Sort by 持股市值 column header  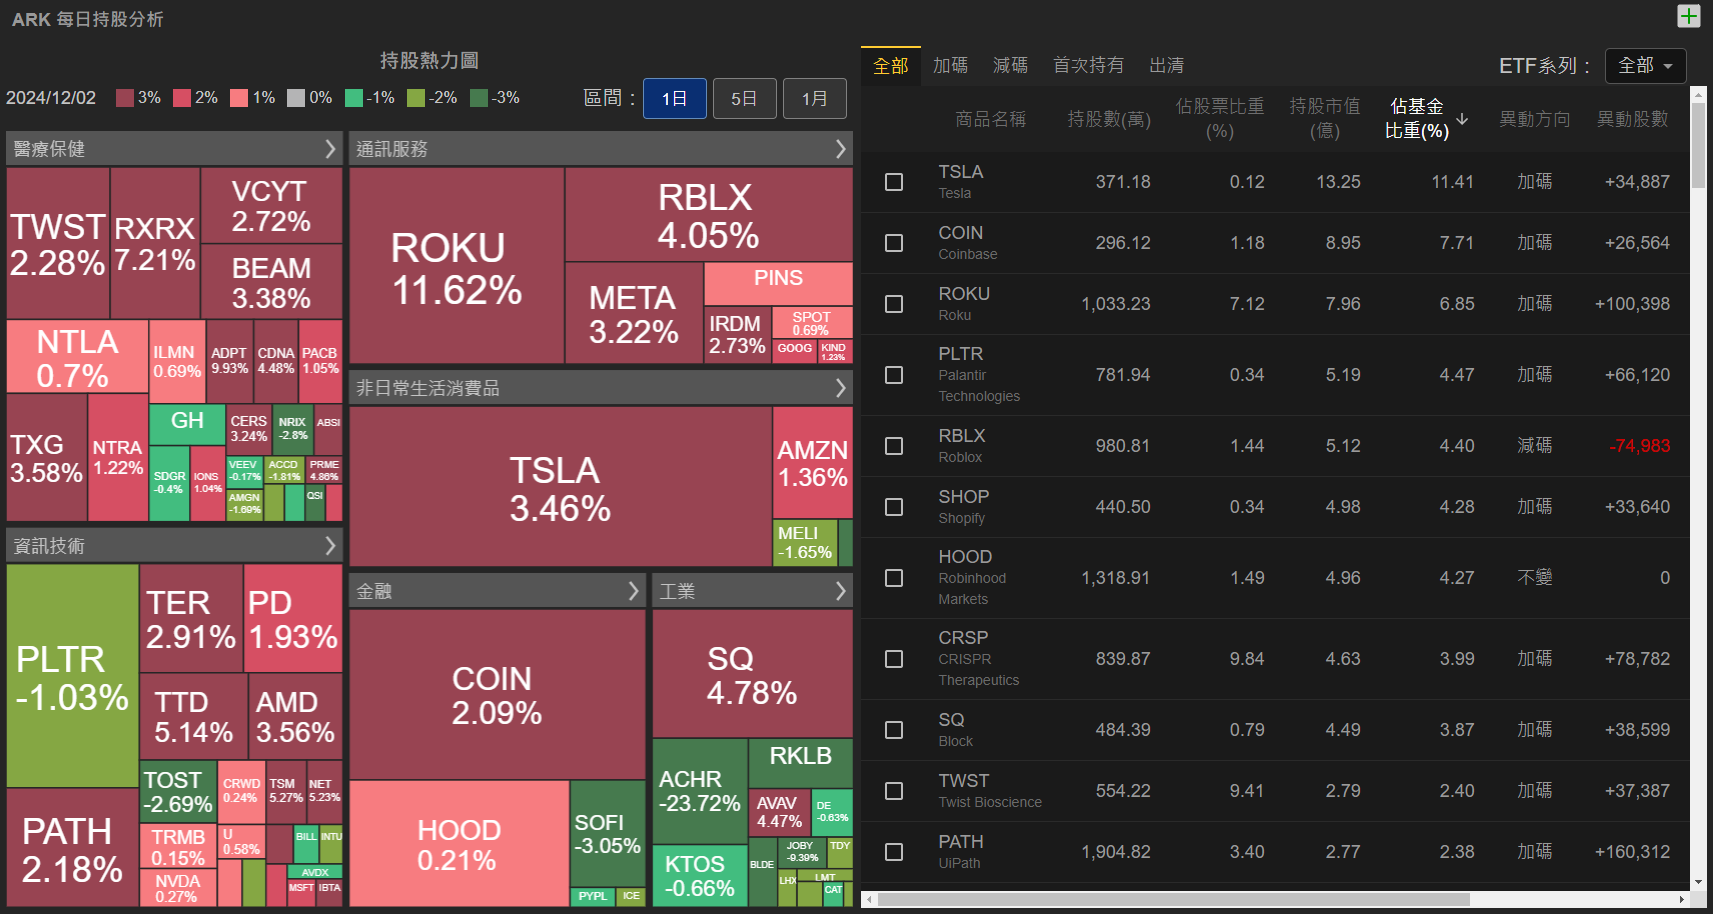pos(1324,118)
